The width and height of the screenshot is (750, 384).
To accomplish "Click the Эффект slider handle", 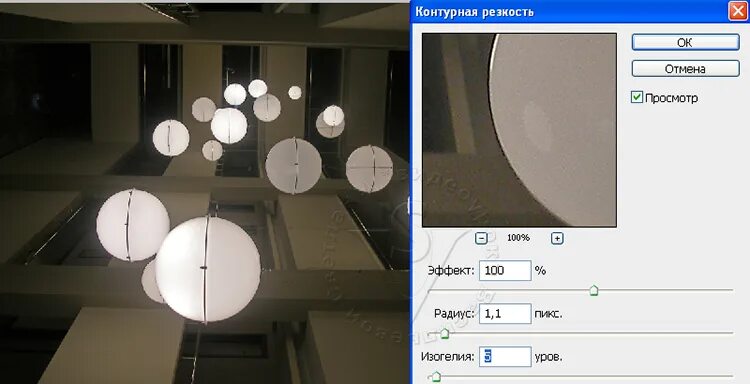I will 594,290.
